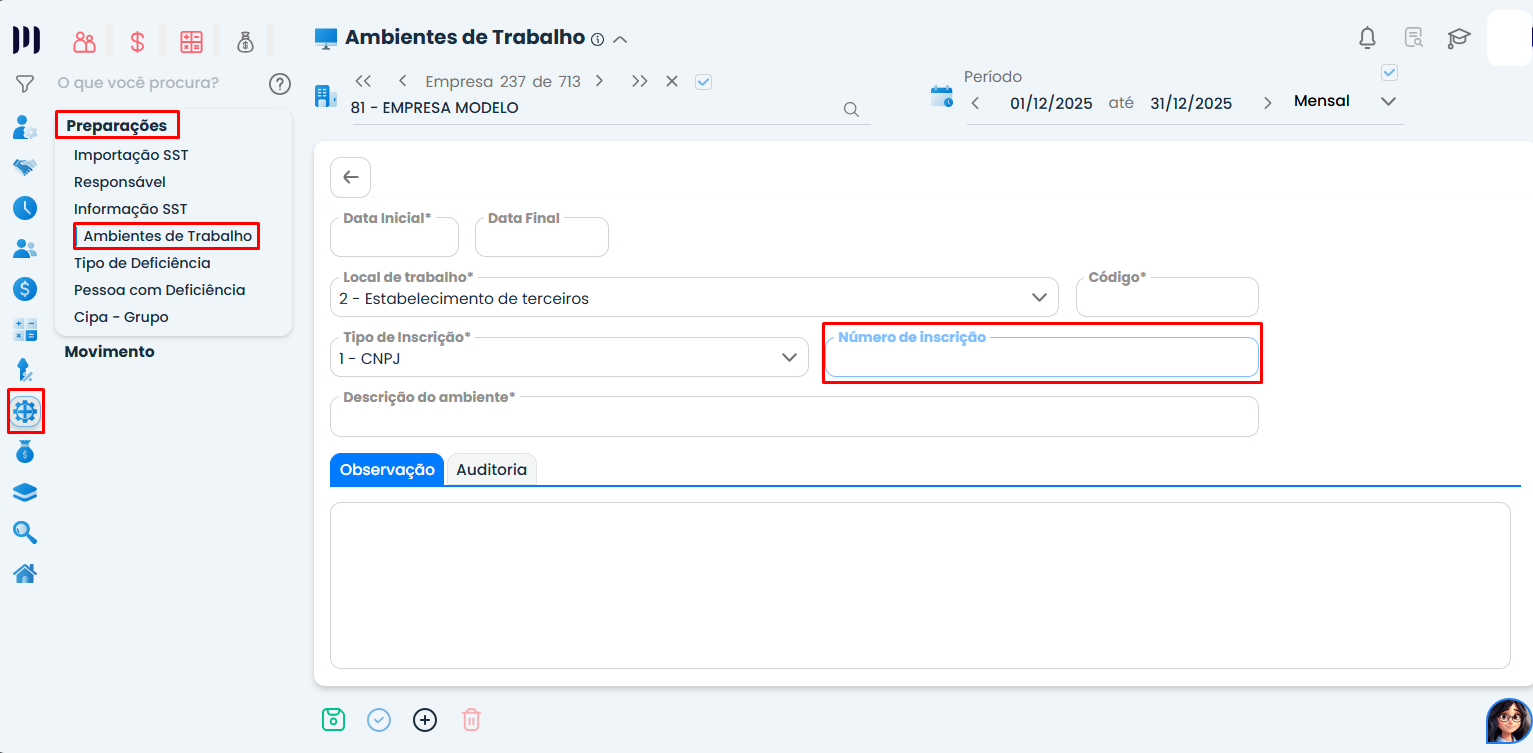Open the notifications bell icon

tap(1367, 38)
